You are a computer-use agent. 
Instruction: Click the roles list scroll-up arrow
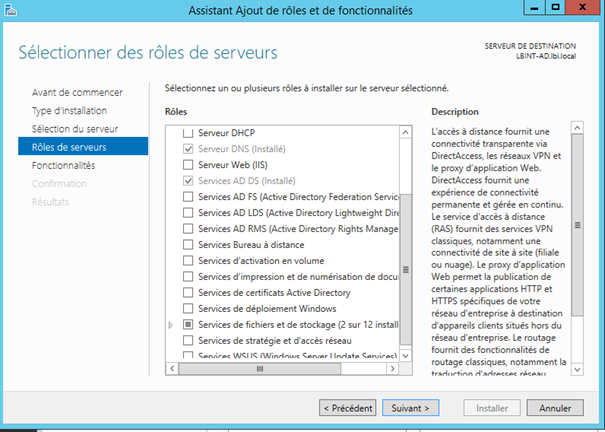pyautogui.click(x=405, y=131)
